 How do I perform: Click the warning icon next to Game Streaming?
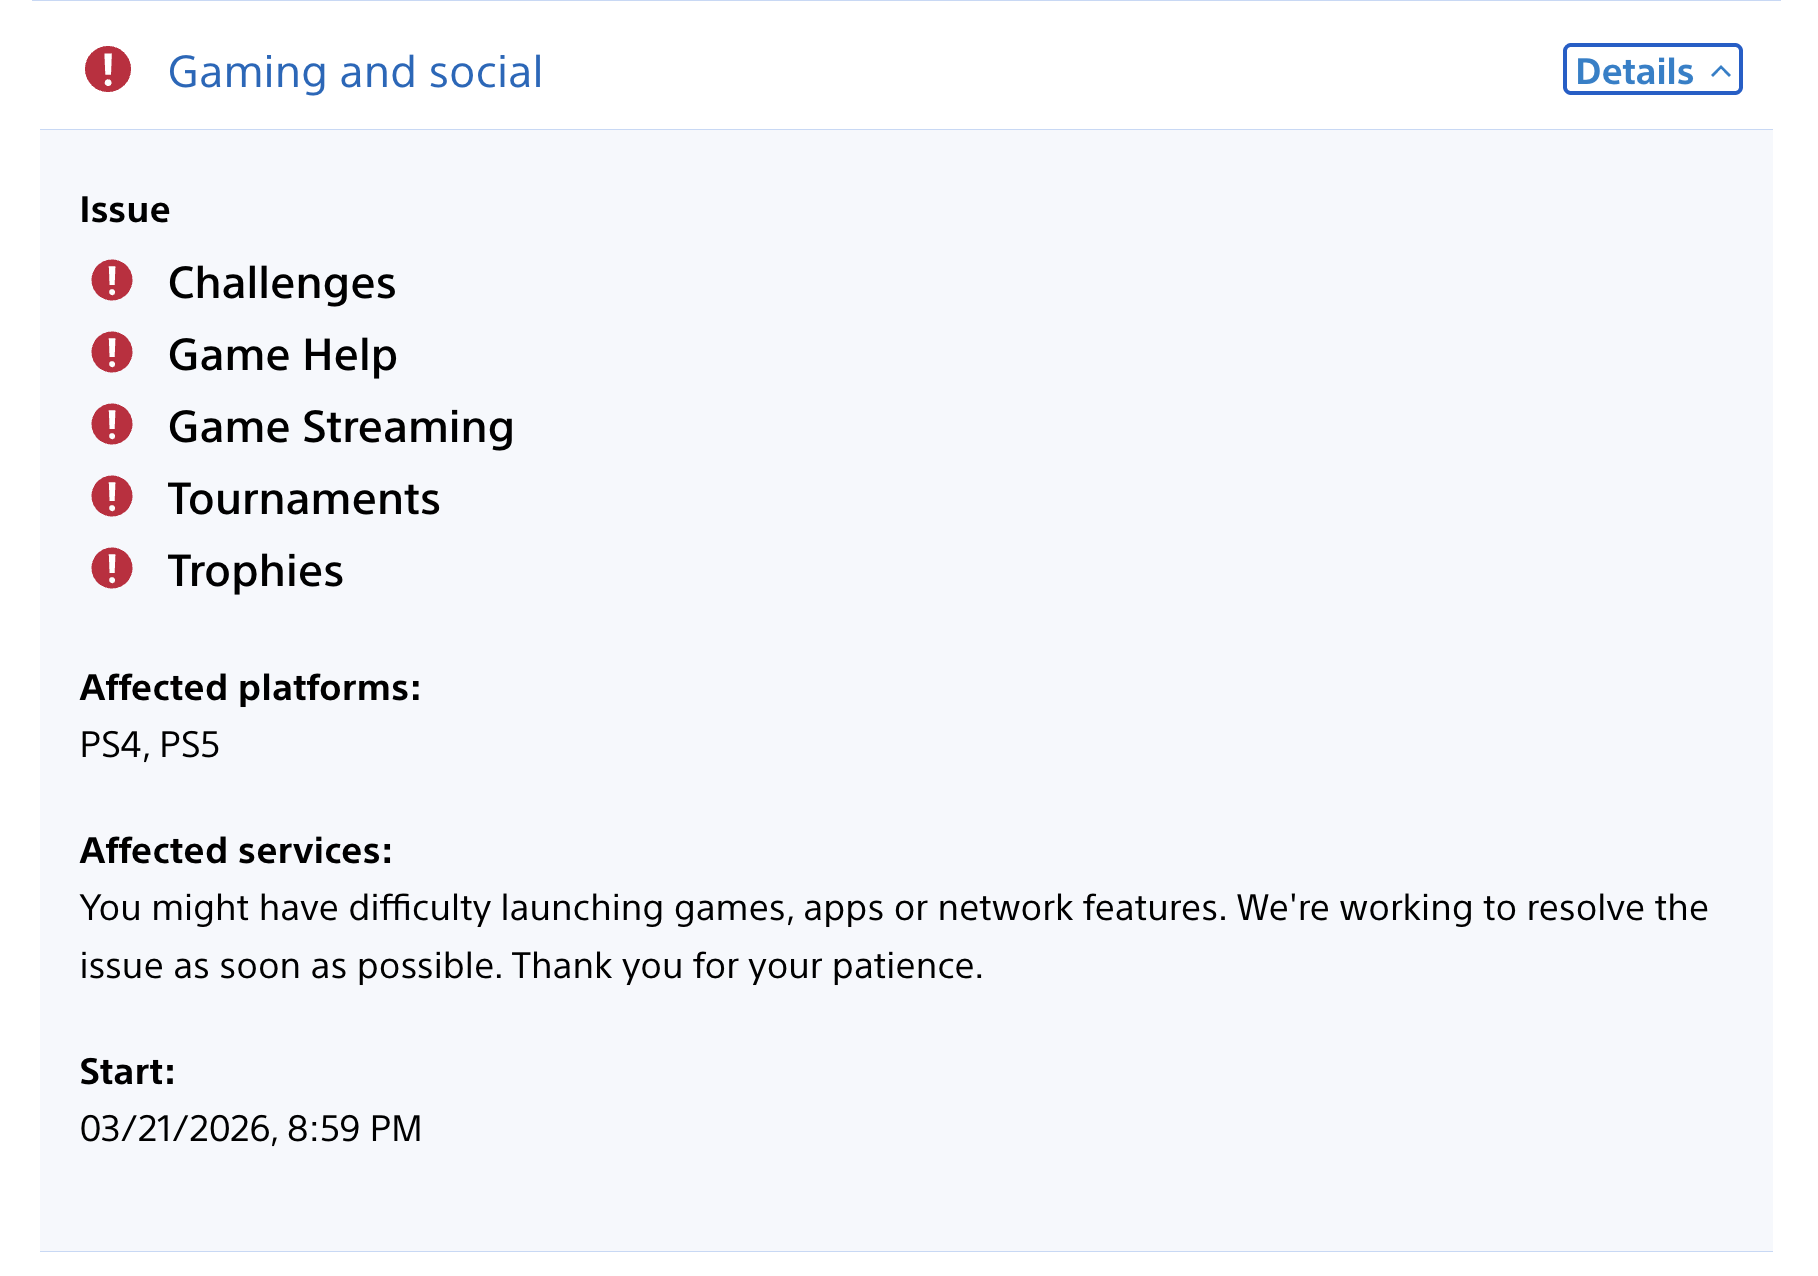click(111, 425)
